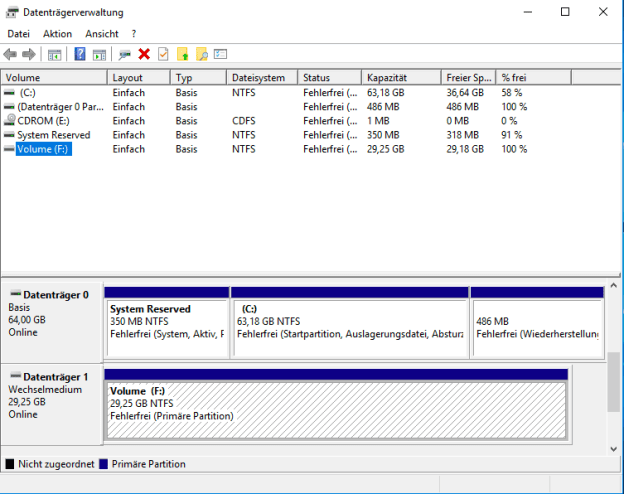Image resolution: width=624 pixels, height=494 pixels.
Task: Click the connect drive toolbar icon
Action: pyautogui.click(x=124, y=54)
